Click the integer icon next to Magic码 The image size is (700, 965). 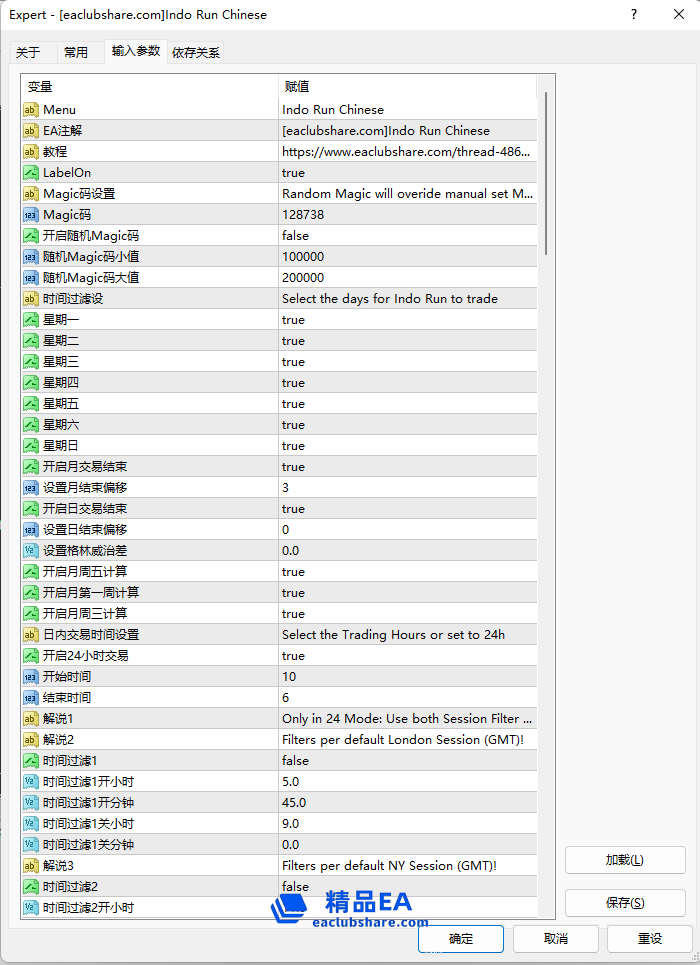coord(31,215)
